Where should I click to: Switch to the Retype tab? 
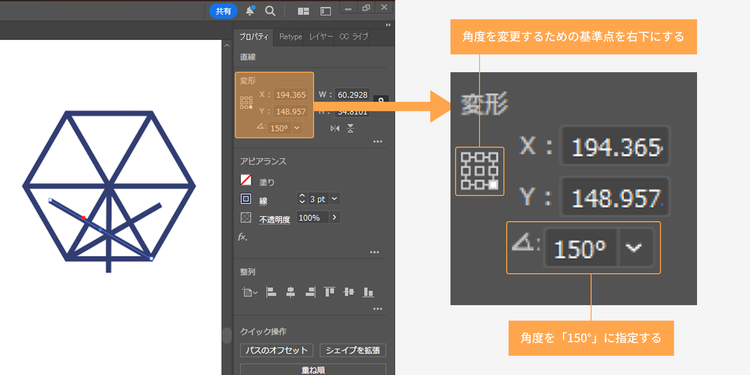291,37
